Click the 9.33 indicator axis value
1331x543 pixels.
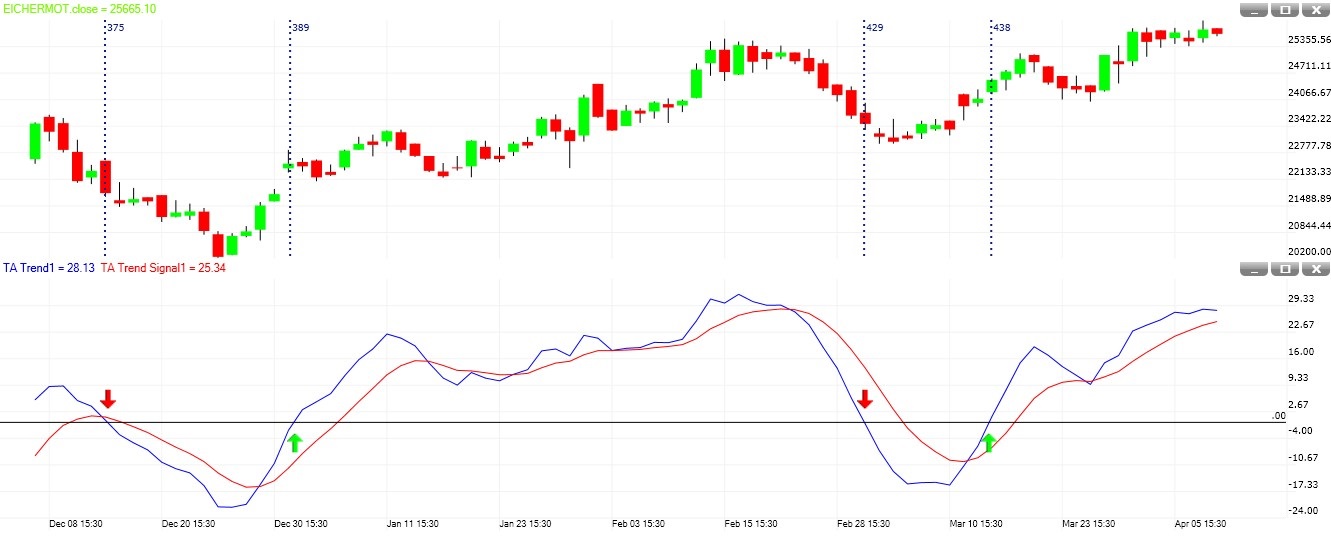(1300, 378)
